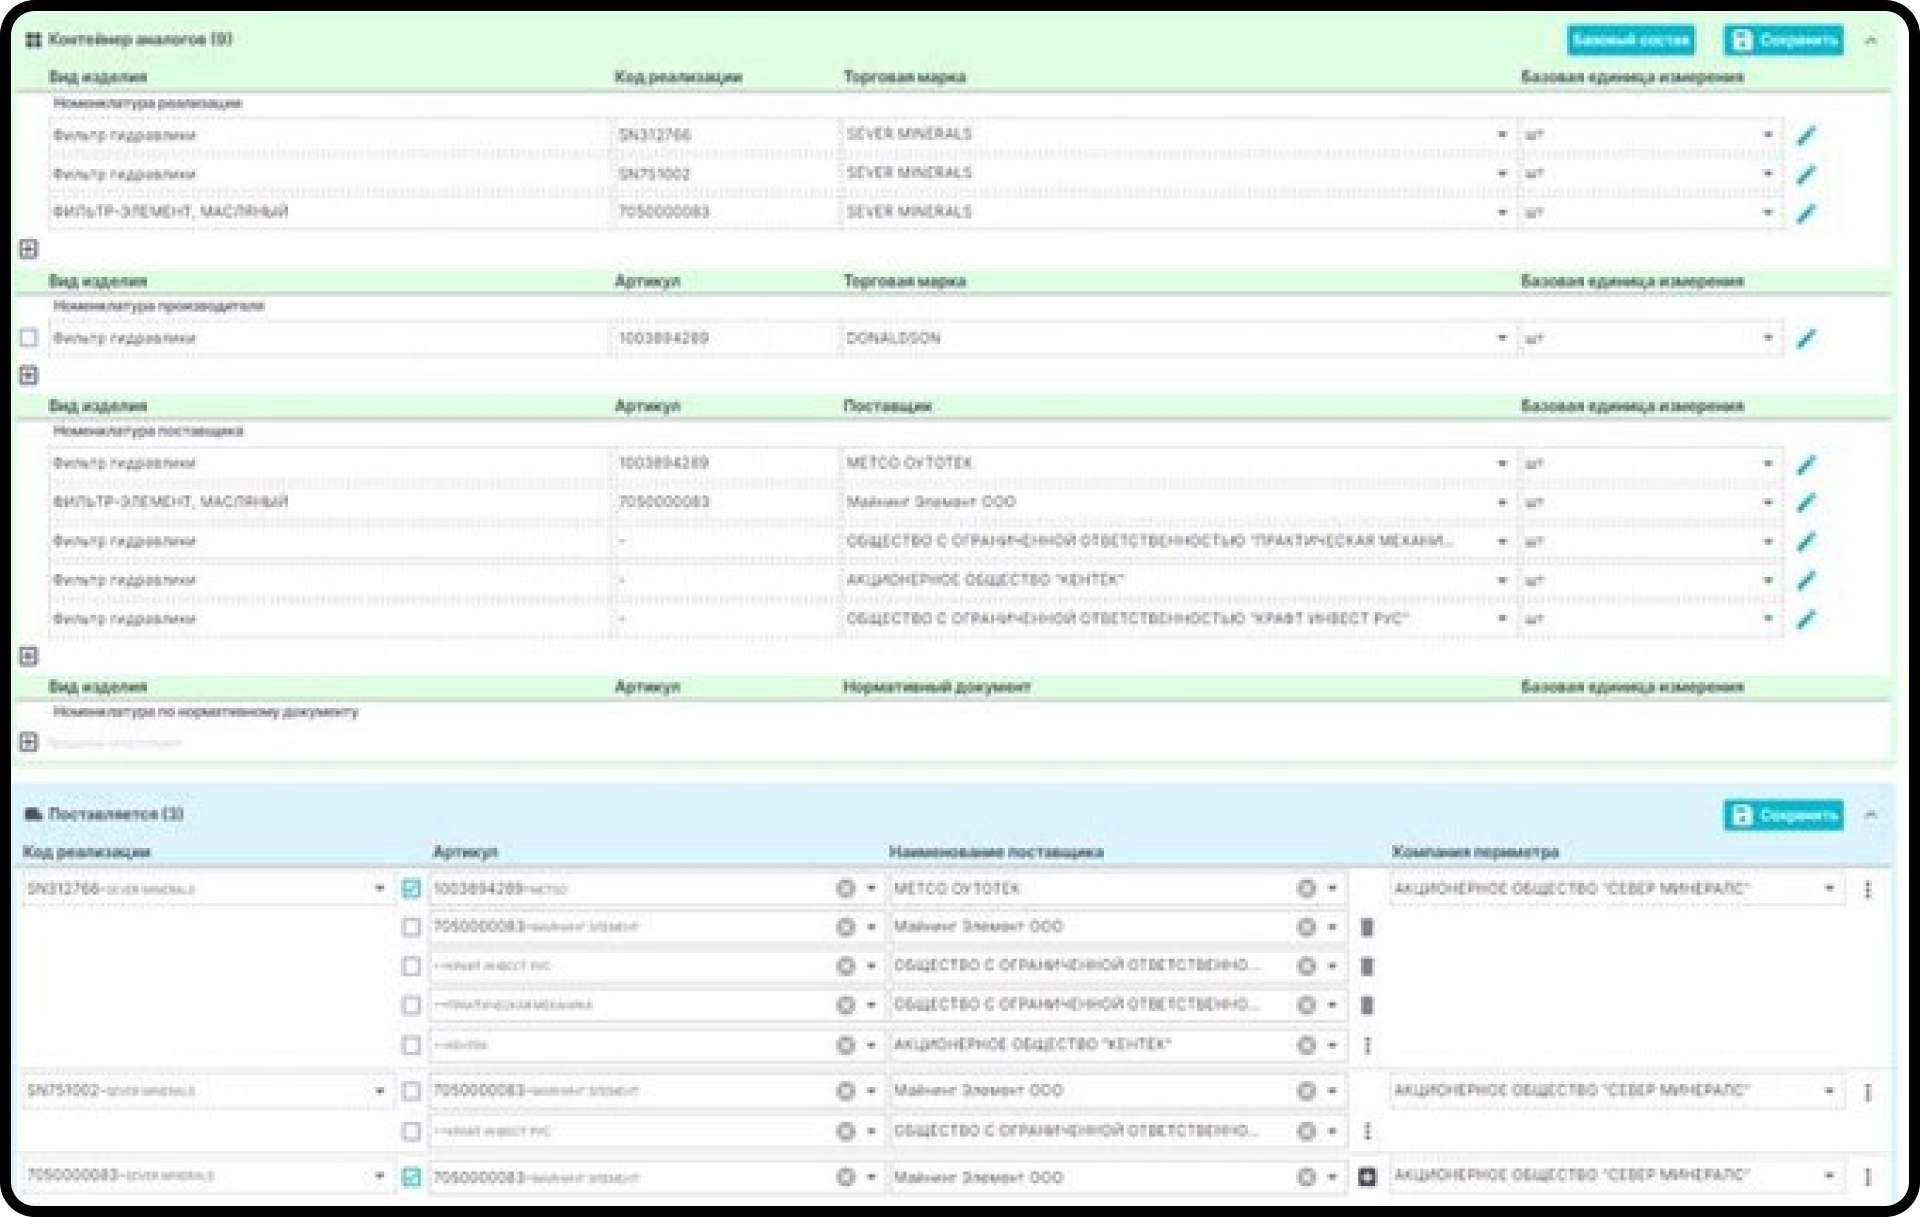Screen dimensions: 1920x1217
Task: Click Базовый состав button
Action: pyautogui.click(x=1630, y=41)
